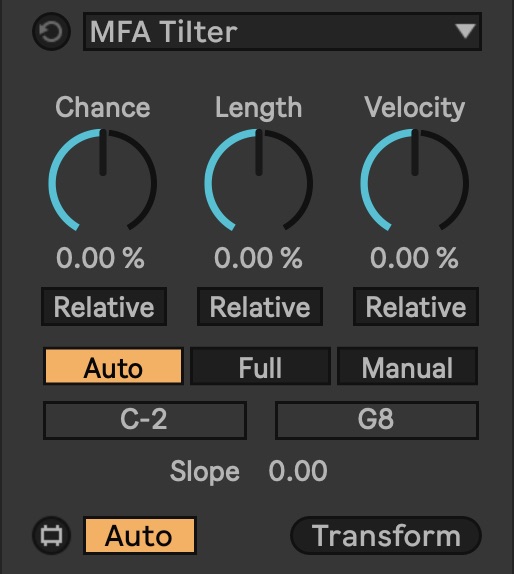Click the Chance 0.00 % value
The image size is (514, 574).
click(x=100, y=258)
